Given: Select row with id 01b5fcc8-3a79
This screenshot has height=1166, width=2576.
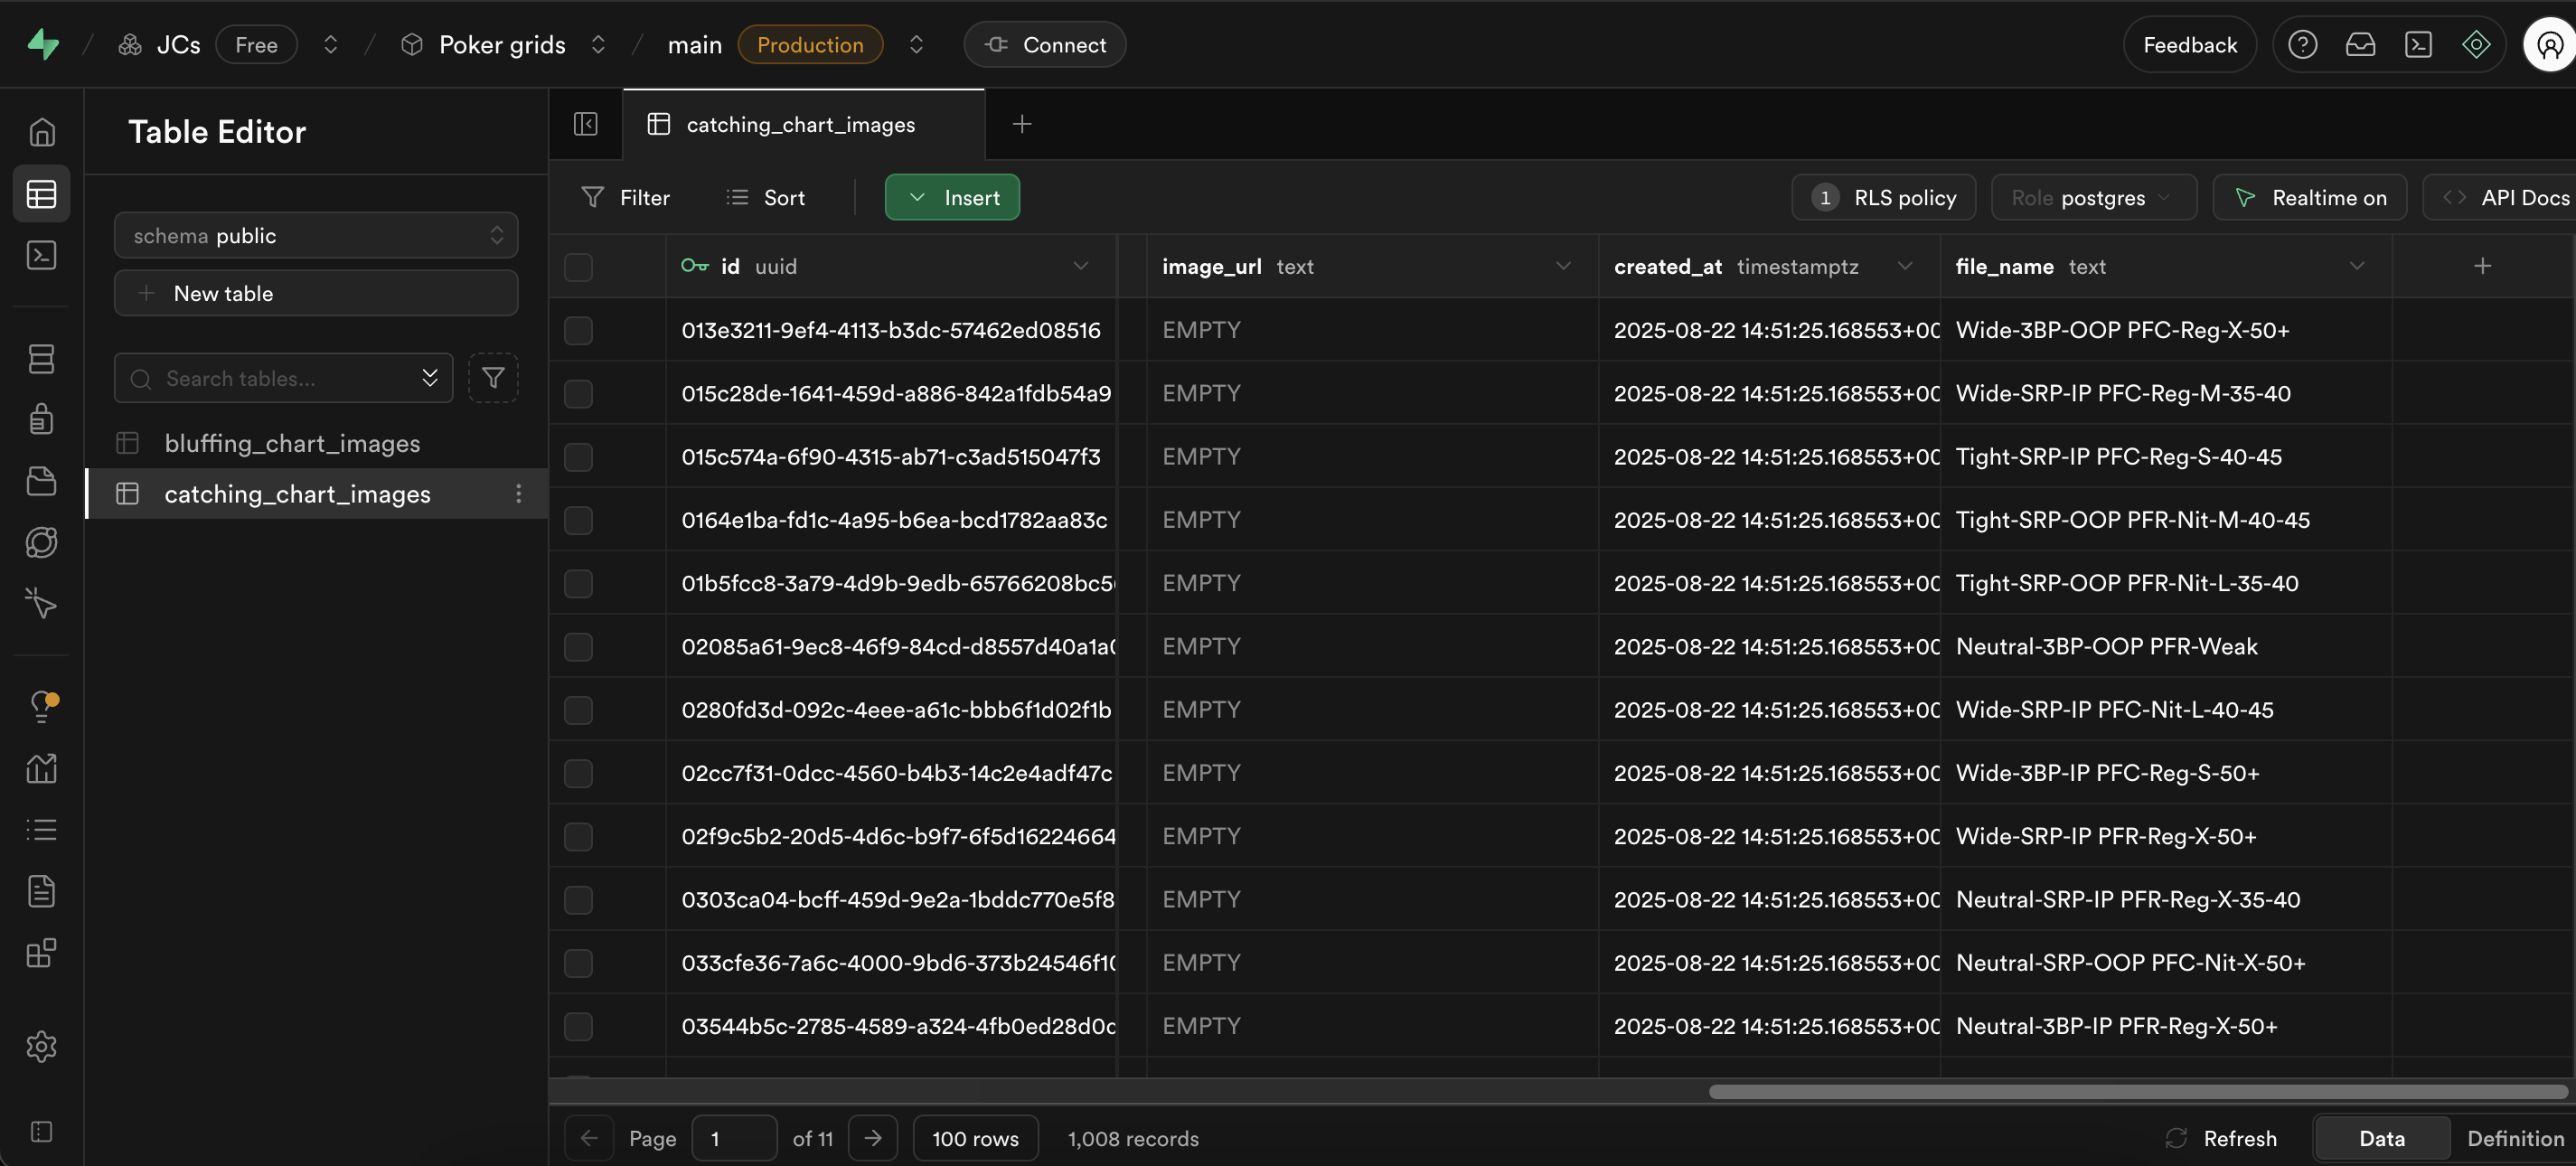Looking at the screenshot, I should (578, 583).
